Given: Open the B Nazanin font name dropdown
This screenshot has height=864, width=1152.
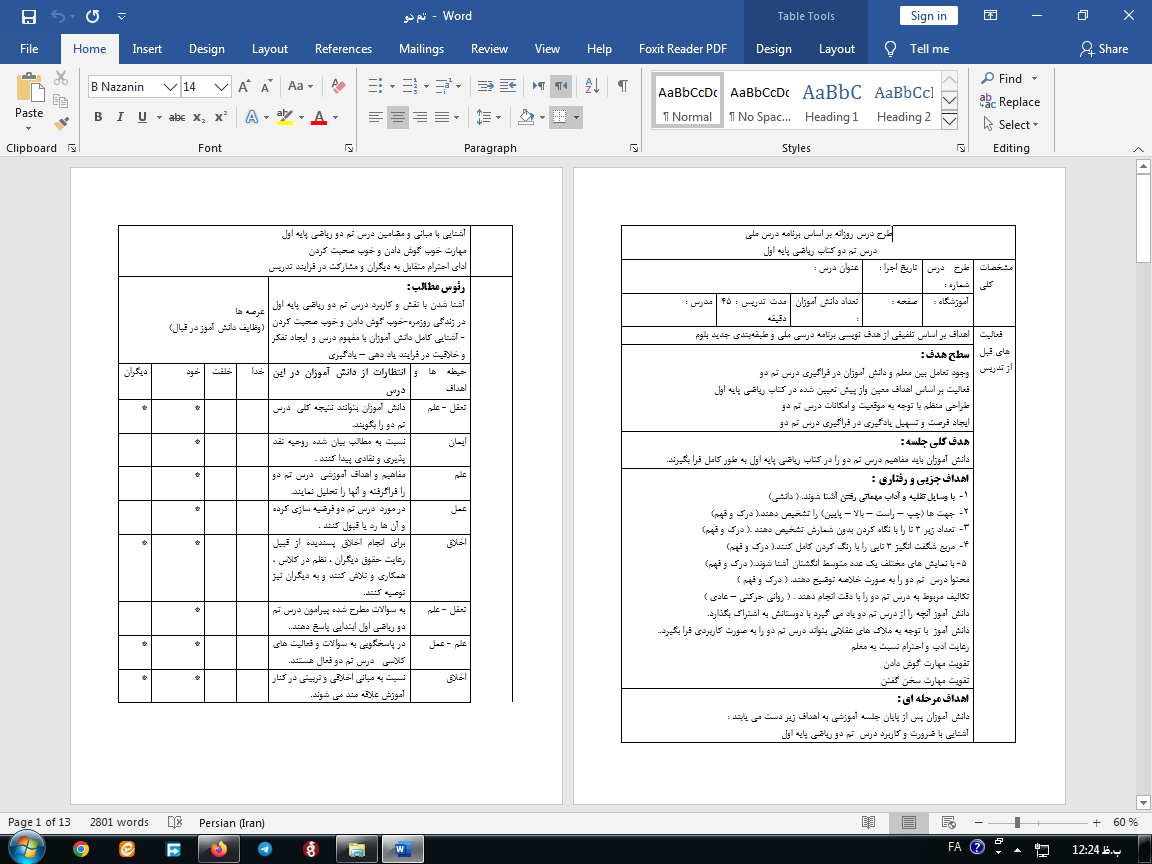Looking at the screenshot, I should 171,87.
